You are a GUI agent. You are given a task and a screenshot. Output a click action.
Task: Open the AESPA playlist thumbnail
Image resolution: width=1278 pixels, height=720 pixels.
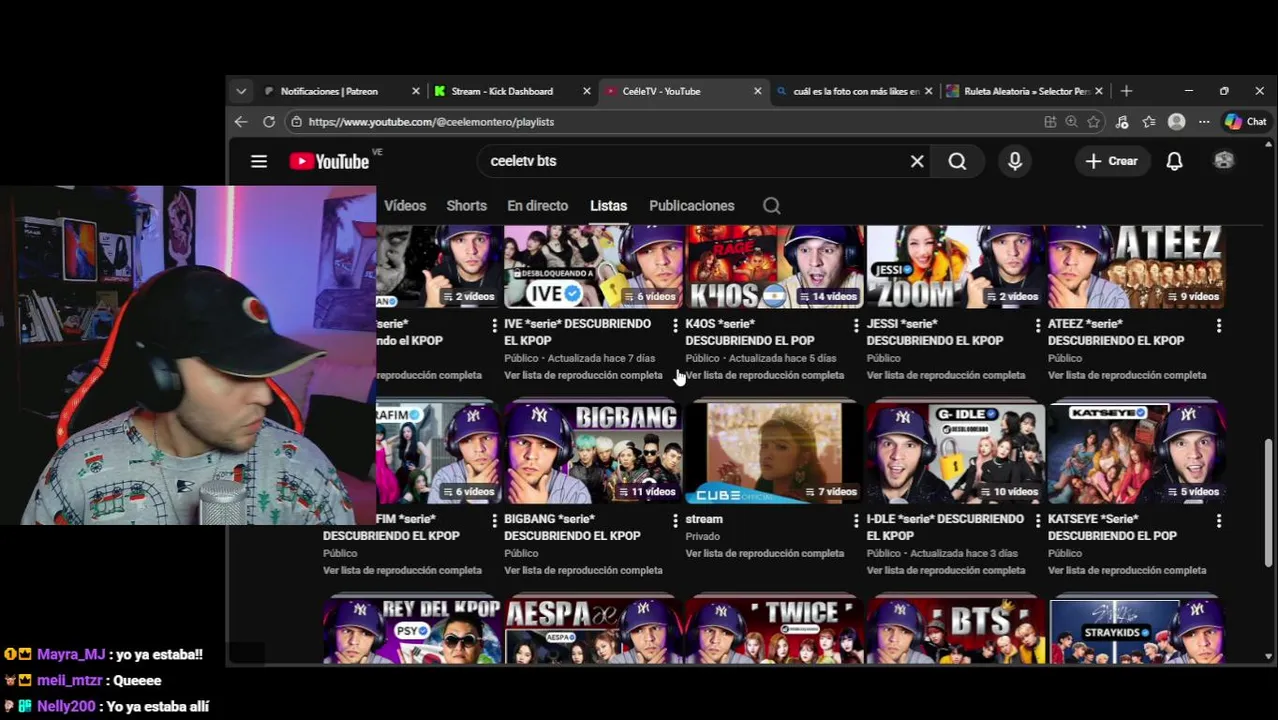tap(594, 631)
